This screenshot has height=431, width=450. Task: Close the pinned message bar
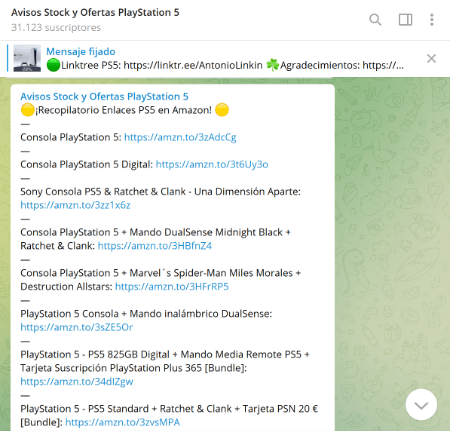(431, 59)
